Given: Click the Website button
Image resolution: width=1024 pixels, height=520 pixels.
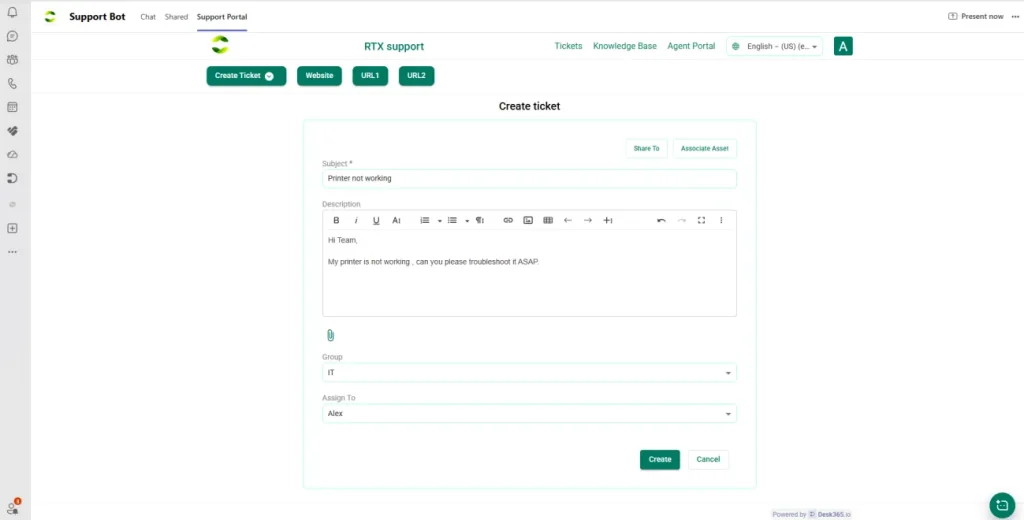Looking at the screenshot, I should 319,76.
